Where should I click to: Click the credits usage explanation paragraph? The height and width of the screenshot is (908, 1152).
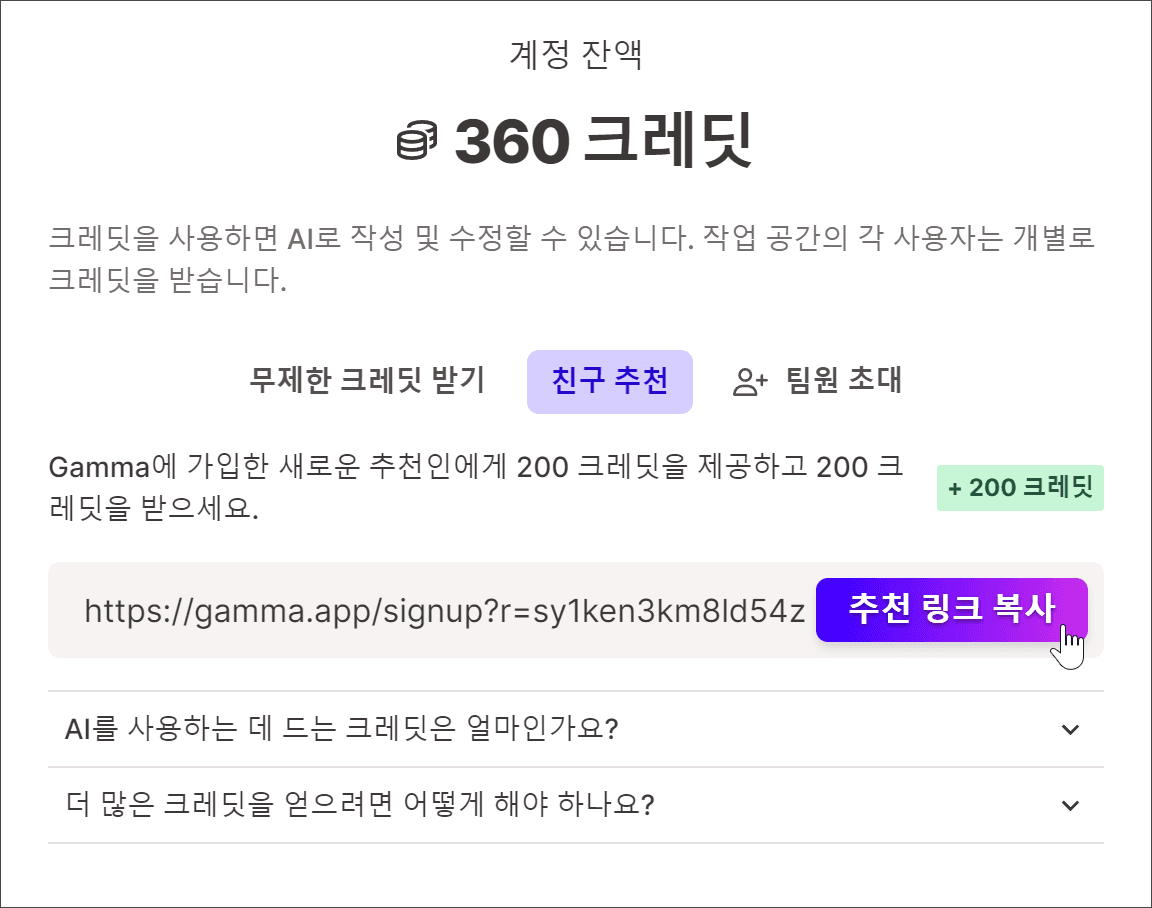click(572, 259)
